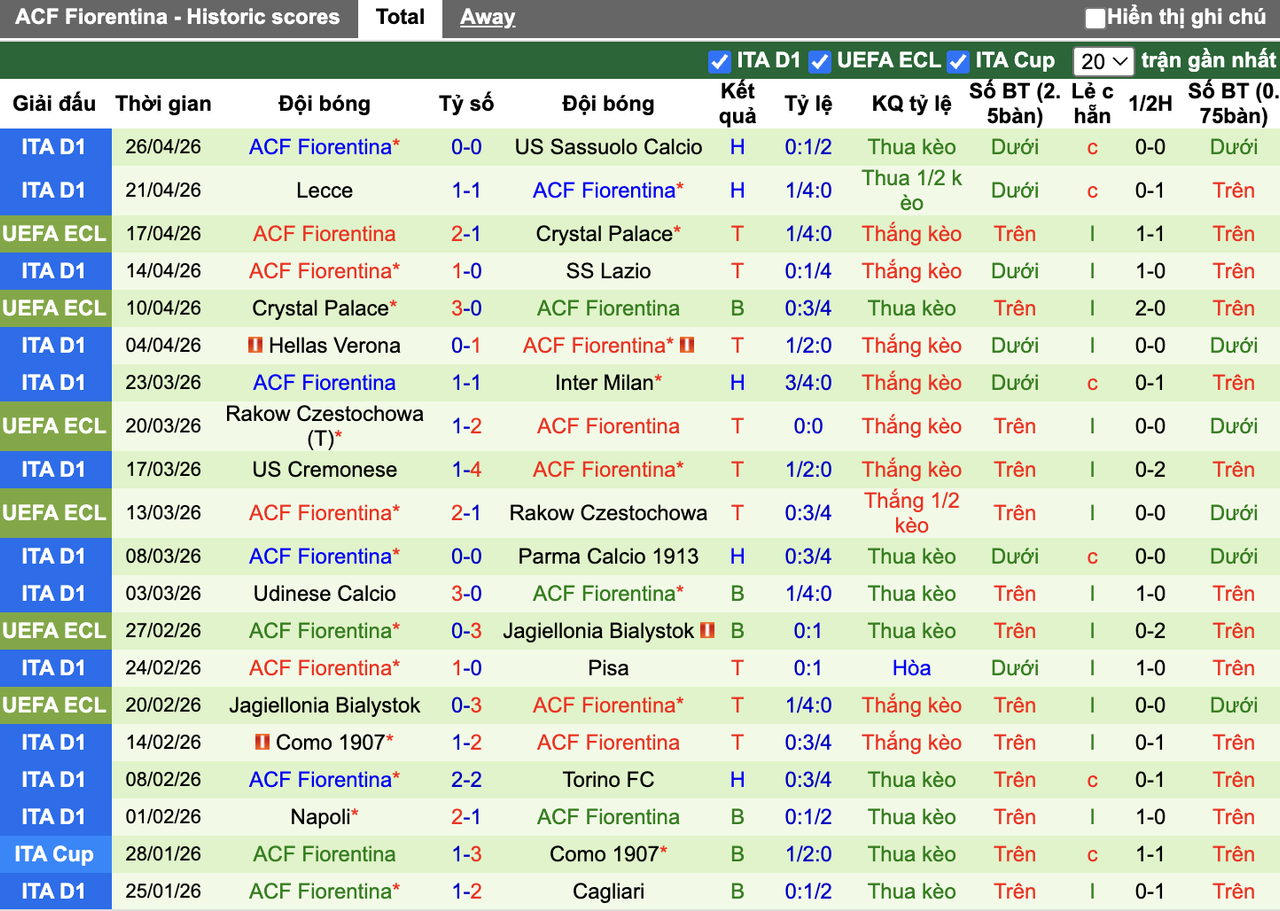The image size is (1280, 911).
Task: Open the 1-2 score of the Cagliari match
Action: 466,892
